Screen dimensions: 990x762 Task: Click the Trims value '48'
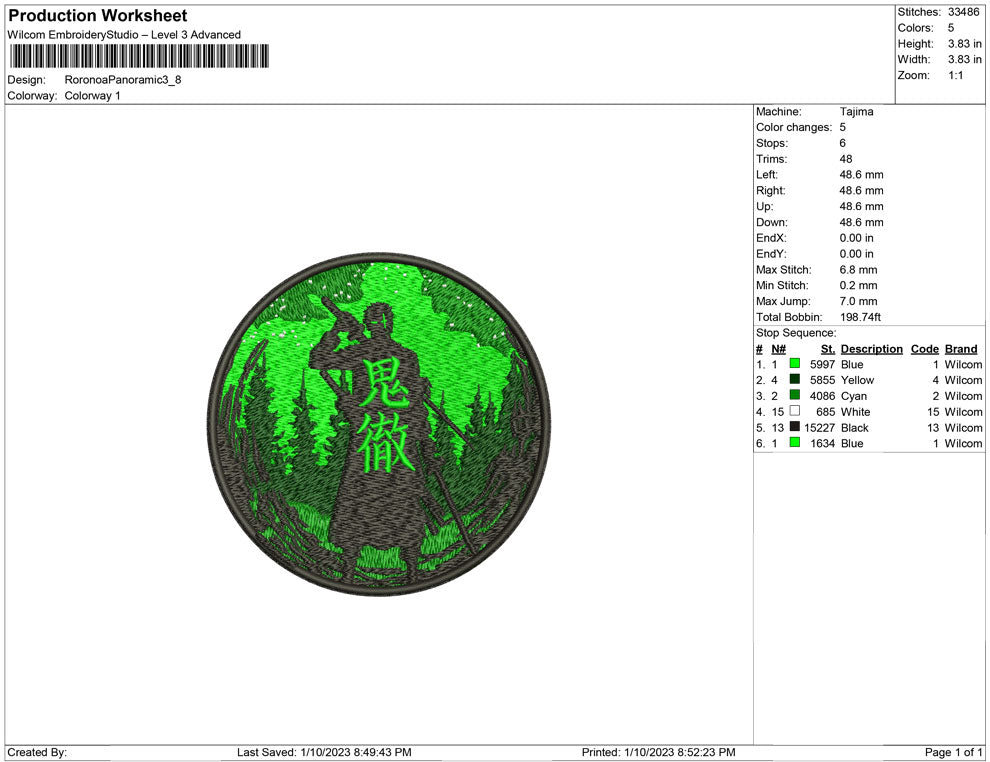point(845,159)
